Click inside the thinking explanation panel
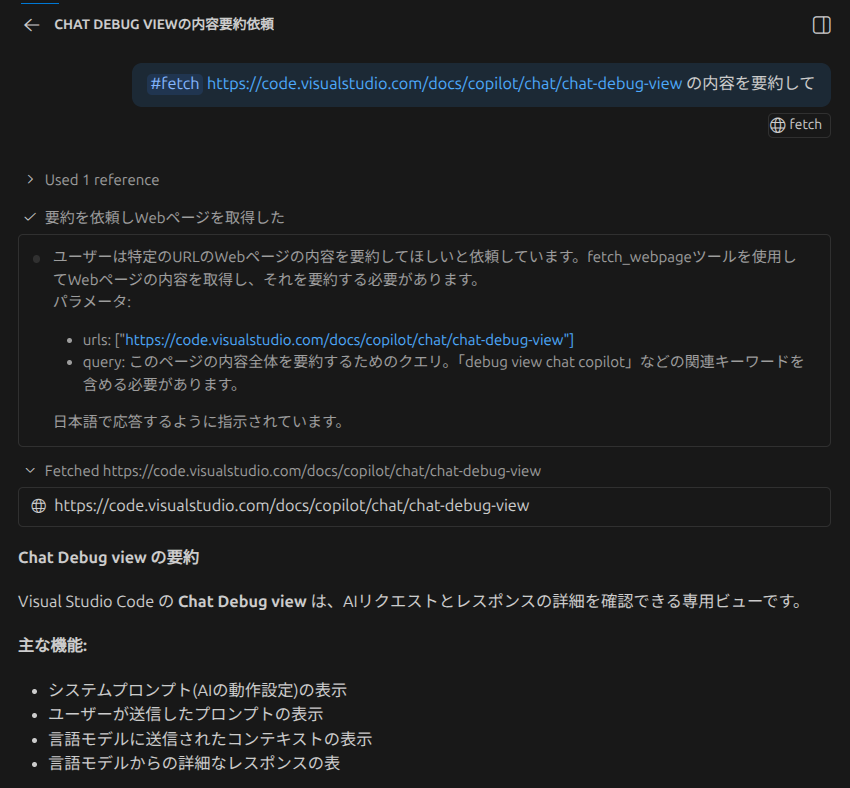850x788 pixels. coord(424,340)
